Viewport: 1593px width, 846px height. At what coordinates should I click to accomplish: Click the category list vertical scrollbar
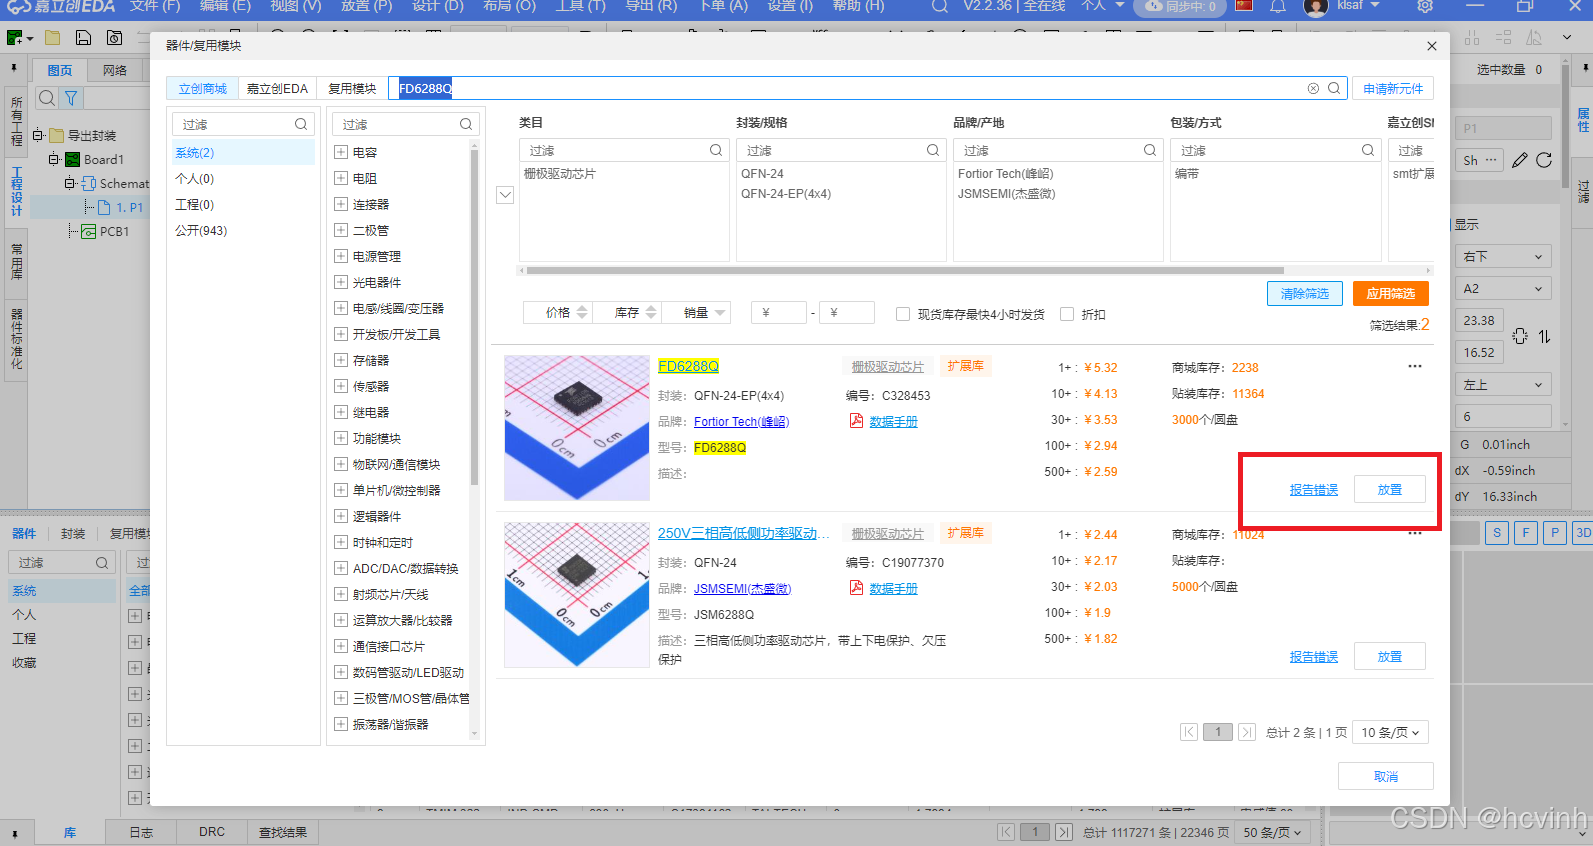[474, 320]
